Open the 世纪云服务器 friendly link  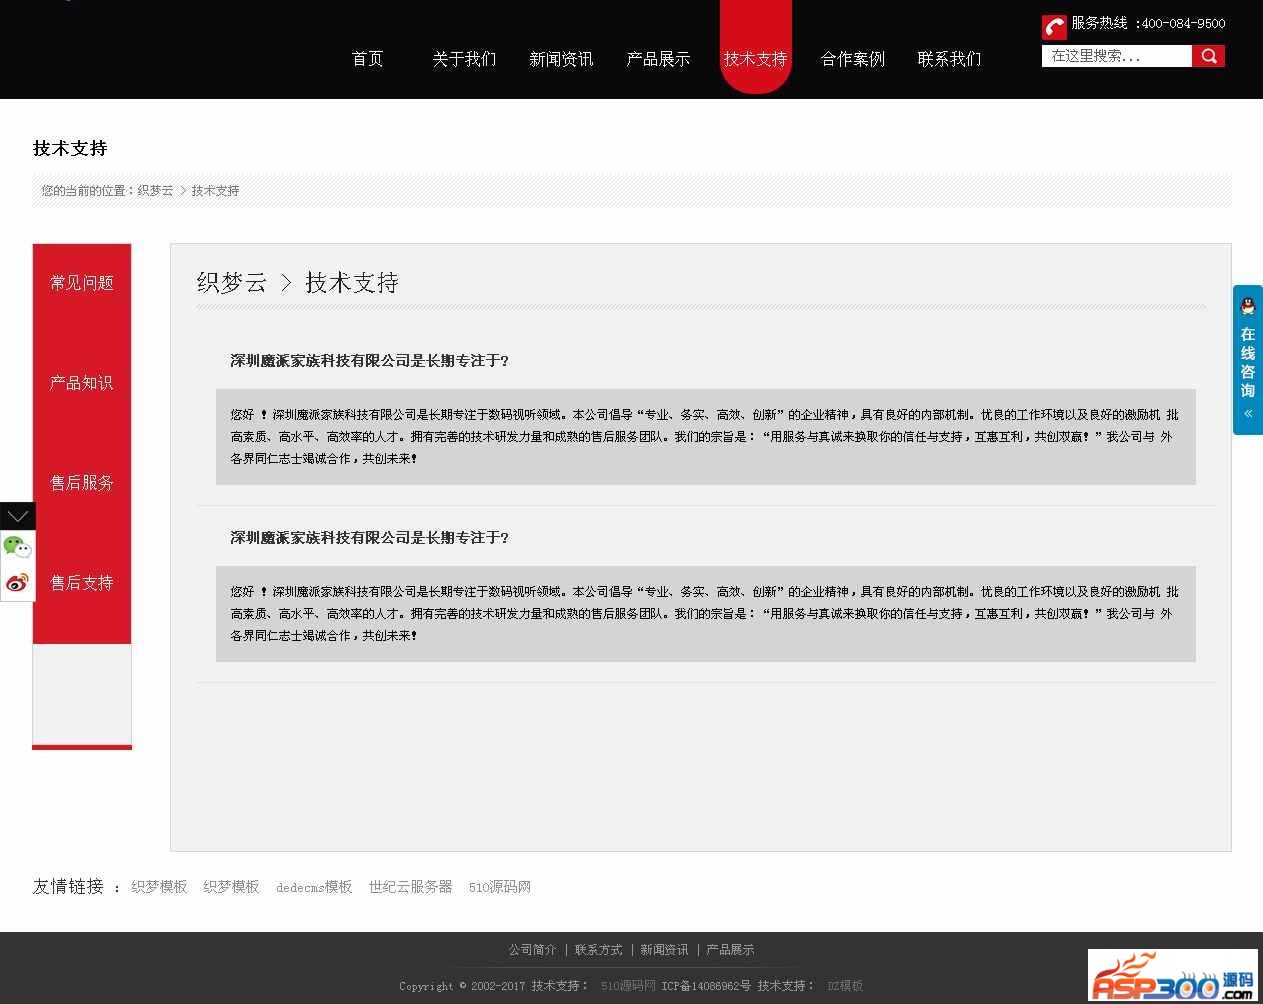pos(410,887)
